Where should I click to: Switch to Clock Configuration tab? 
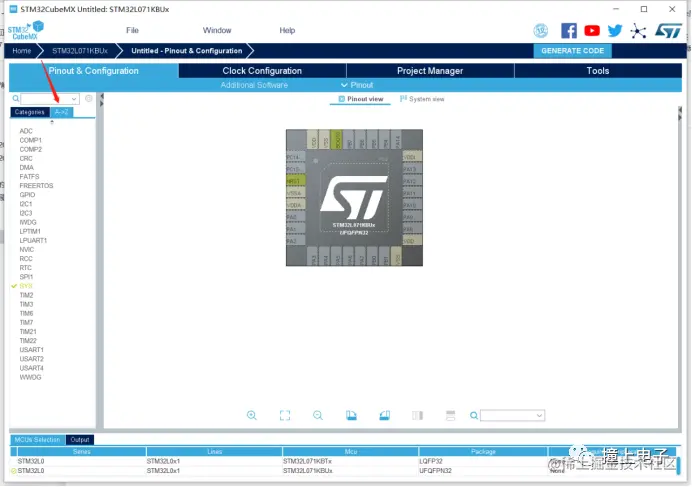(x=262, y=71)
